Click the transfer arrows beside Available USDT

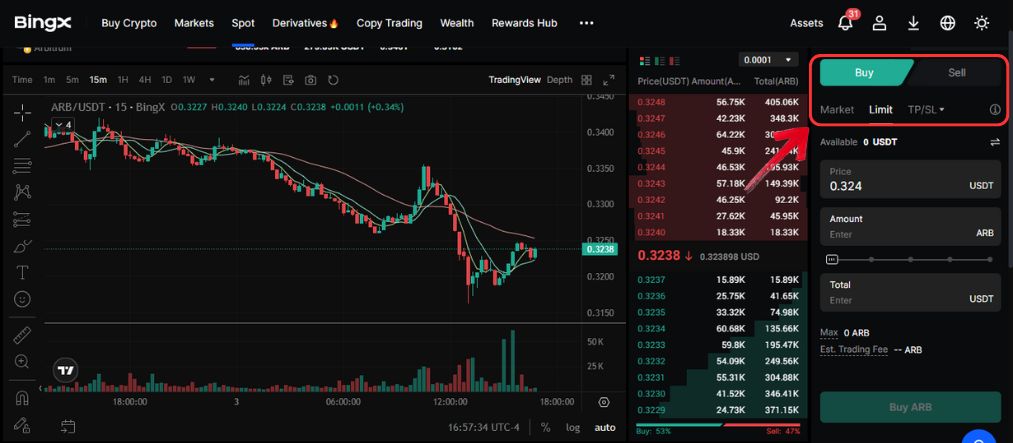click(x=995, y=142)
